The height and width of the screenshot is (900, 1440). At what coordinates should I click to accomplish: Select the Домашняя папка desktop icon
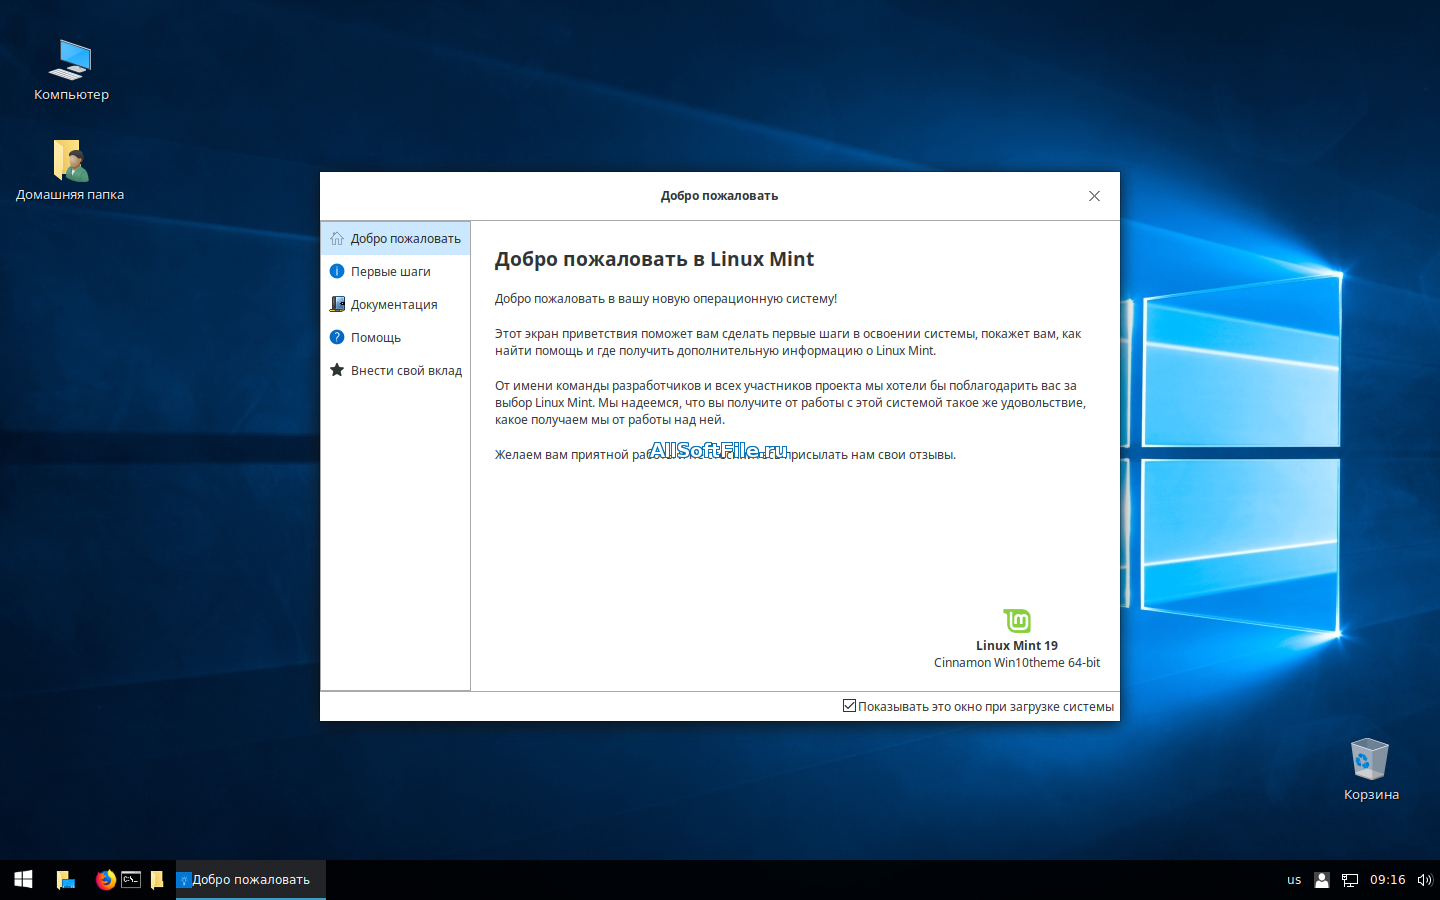70,170
